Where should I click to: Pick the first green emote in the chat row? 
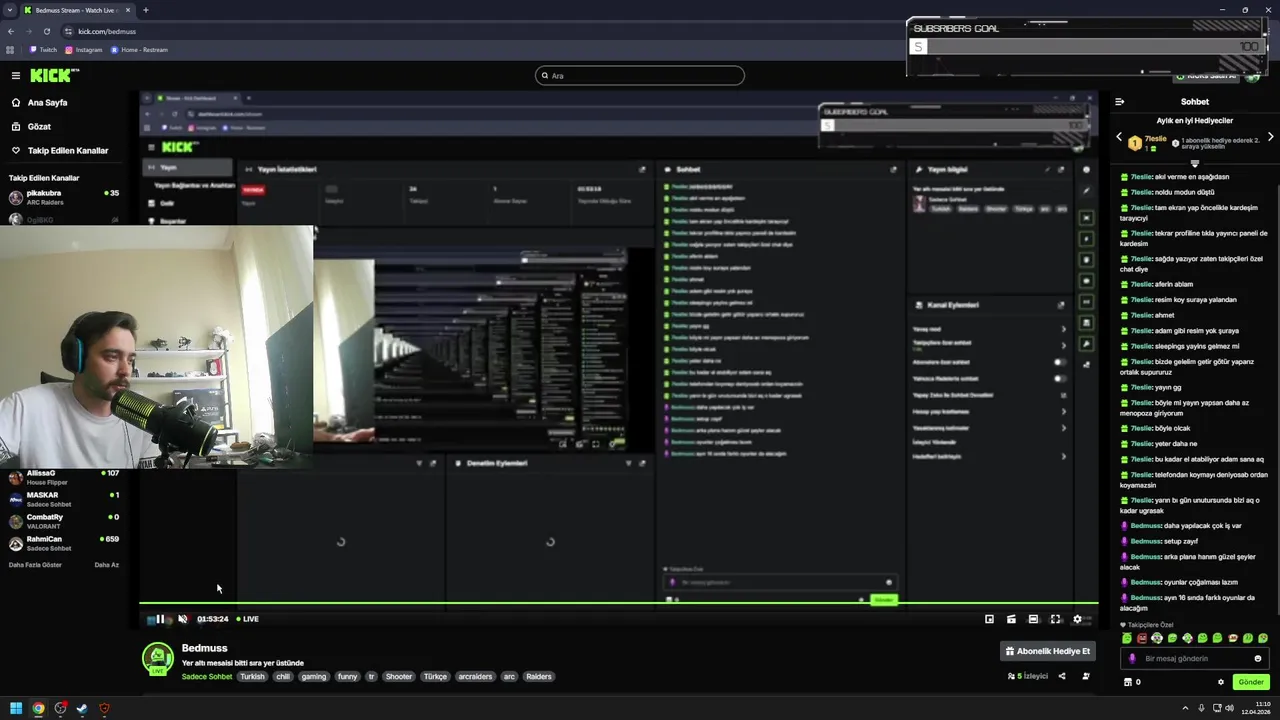(x=1127, y=638)
